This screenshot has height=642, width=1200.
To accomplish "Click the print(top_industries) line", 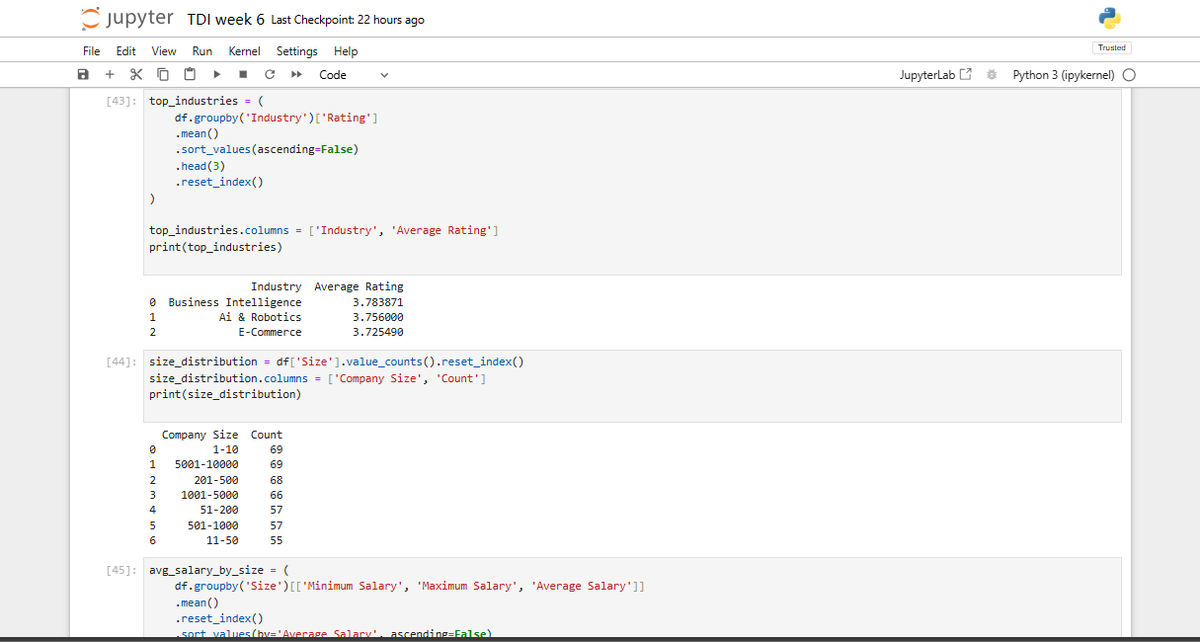I will click(x=215, y=247).
